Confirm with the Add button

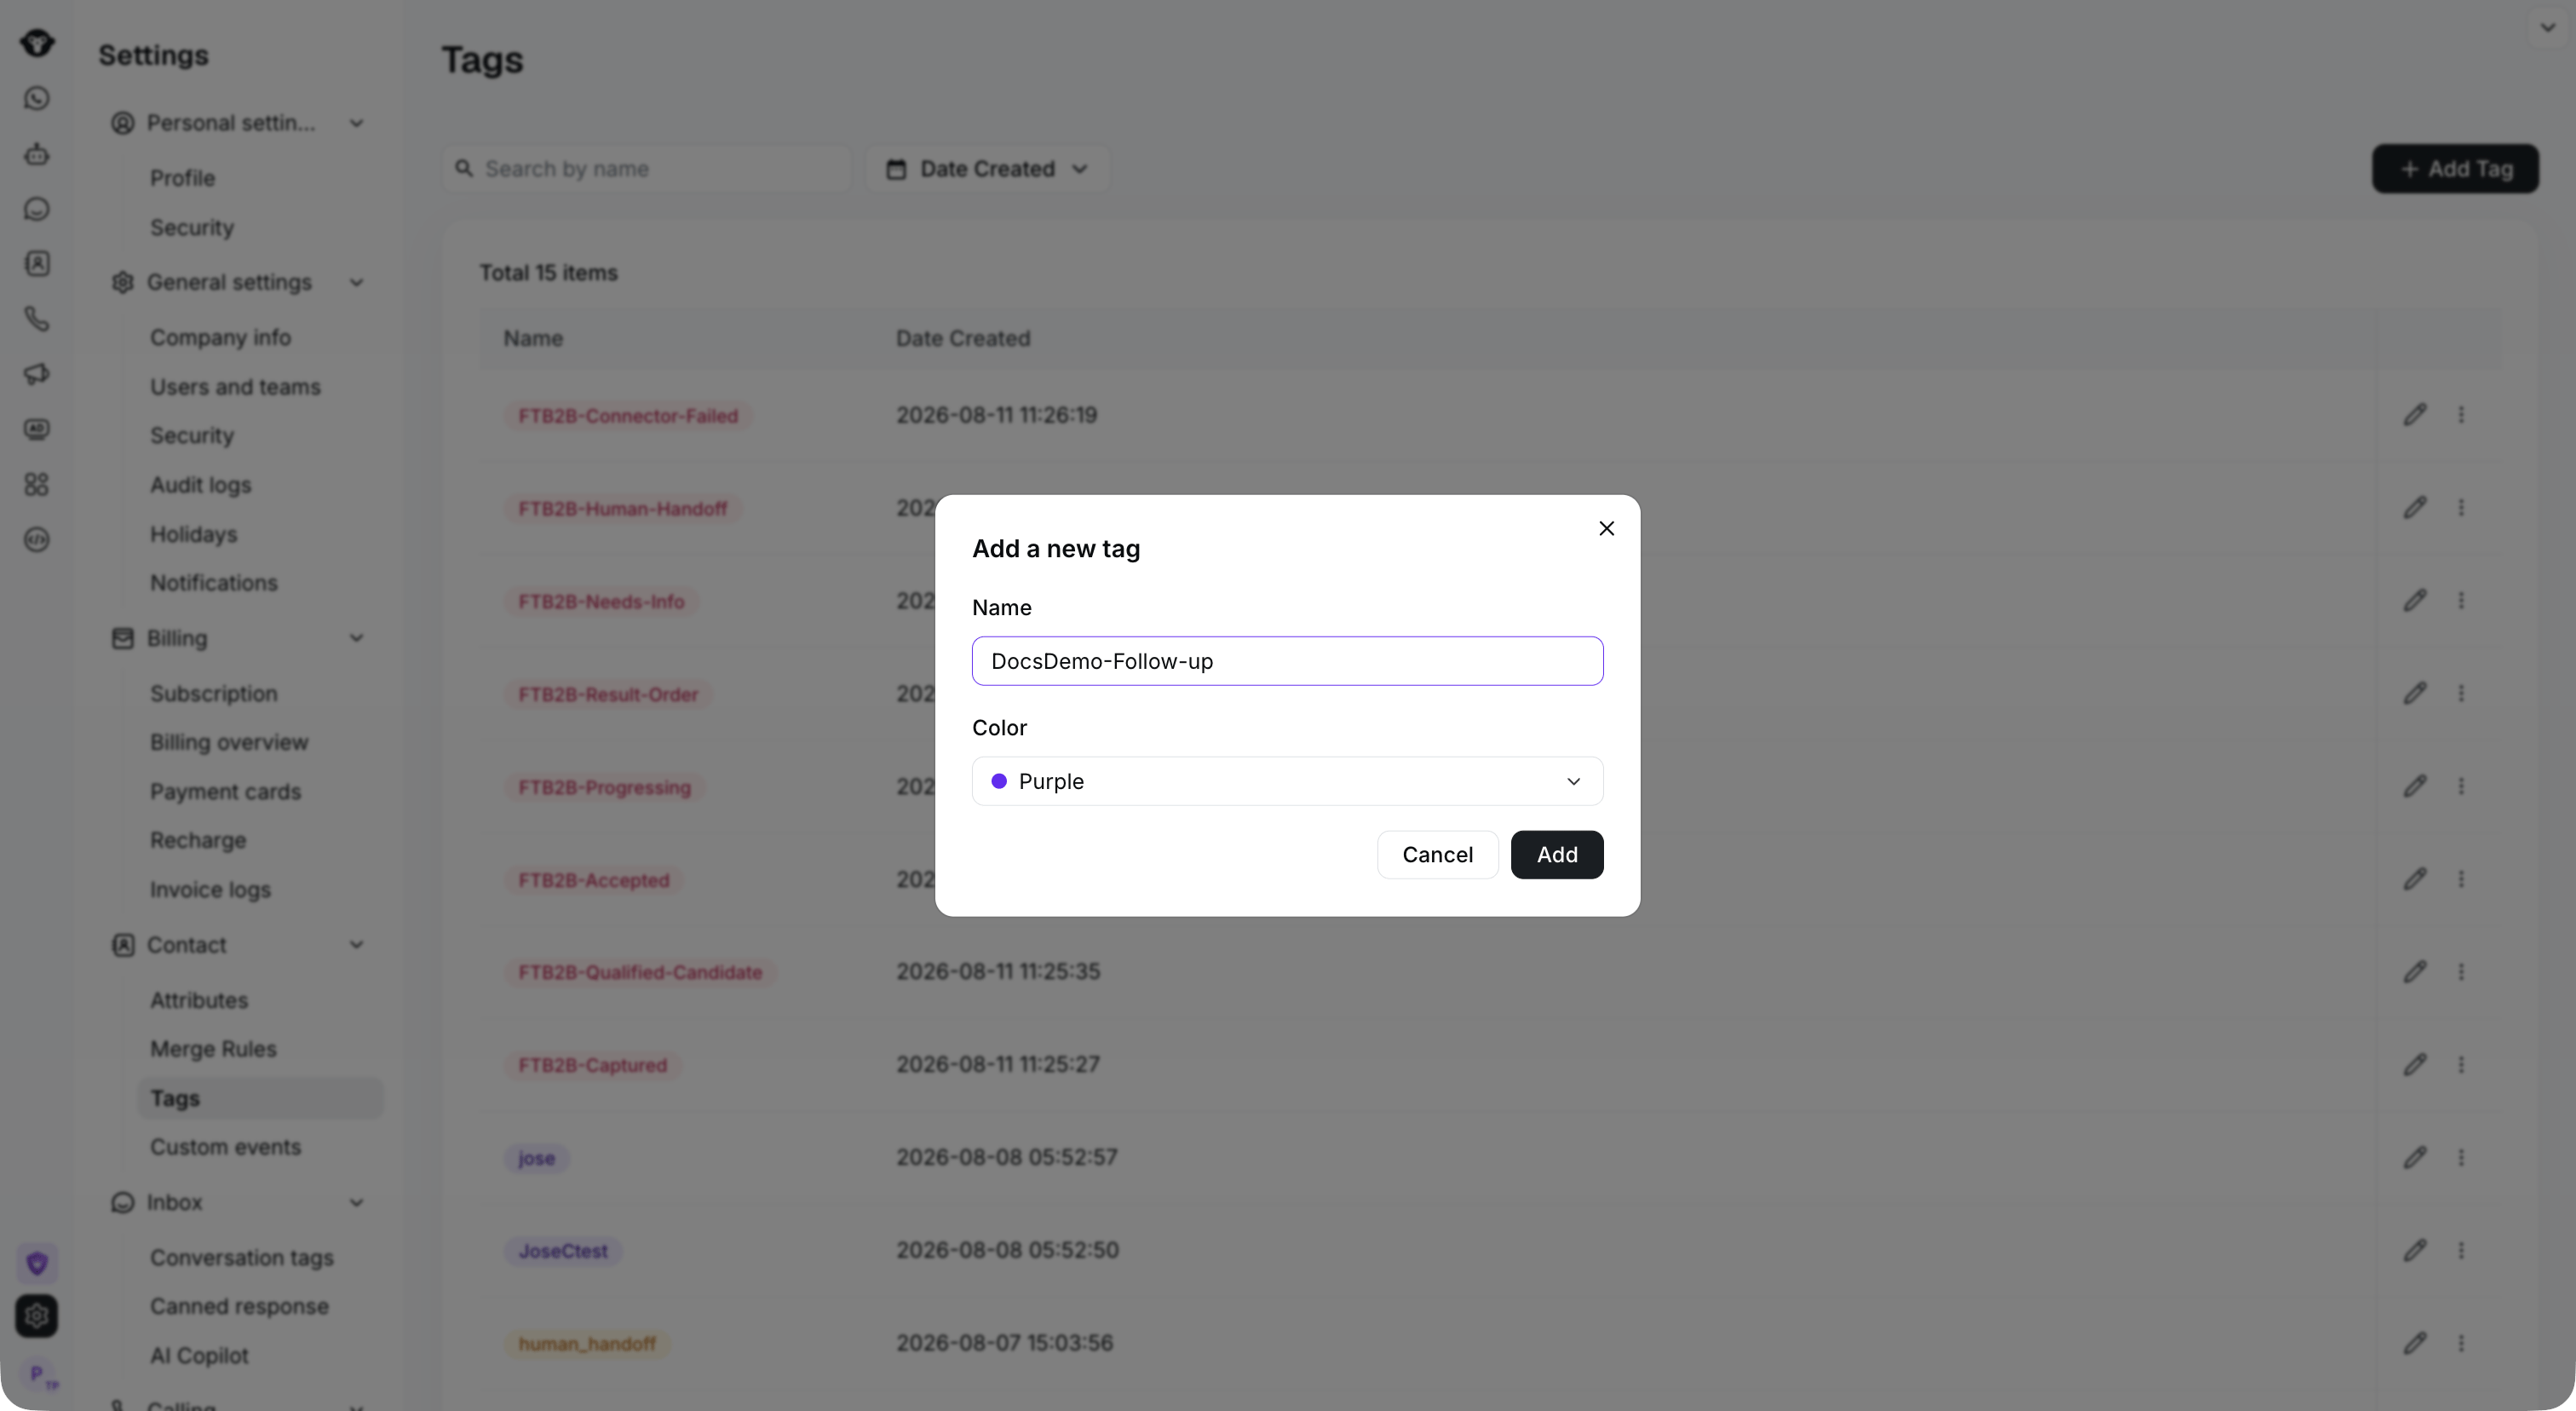tap(1556, 855)
